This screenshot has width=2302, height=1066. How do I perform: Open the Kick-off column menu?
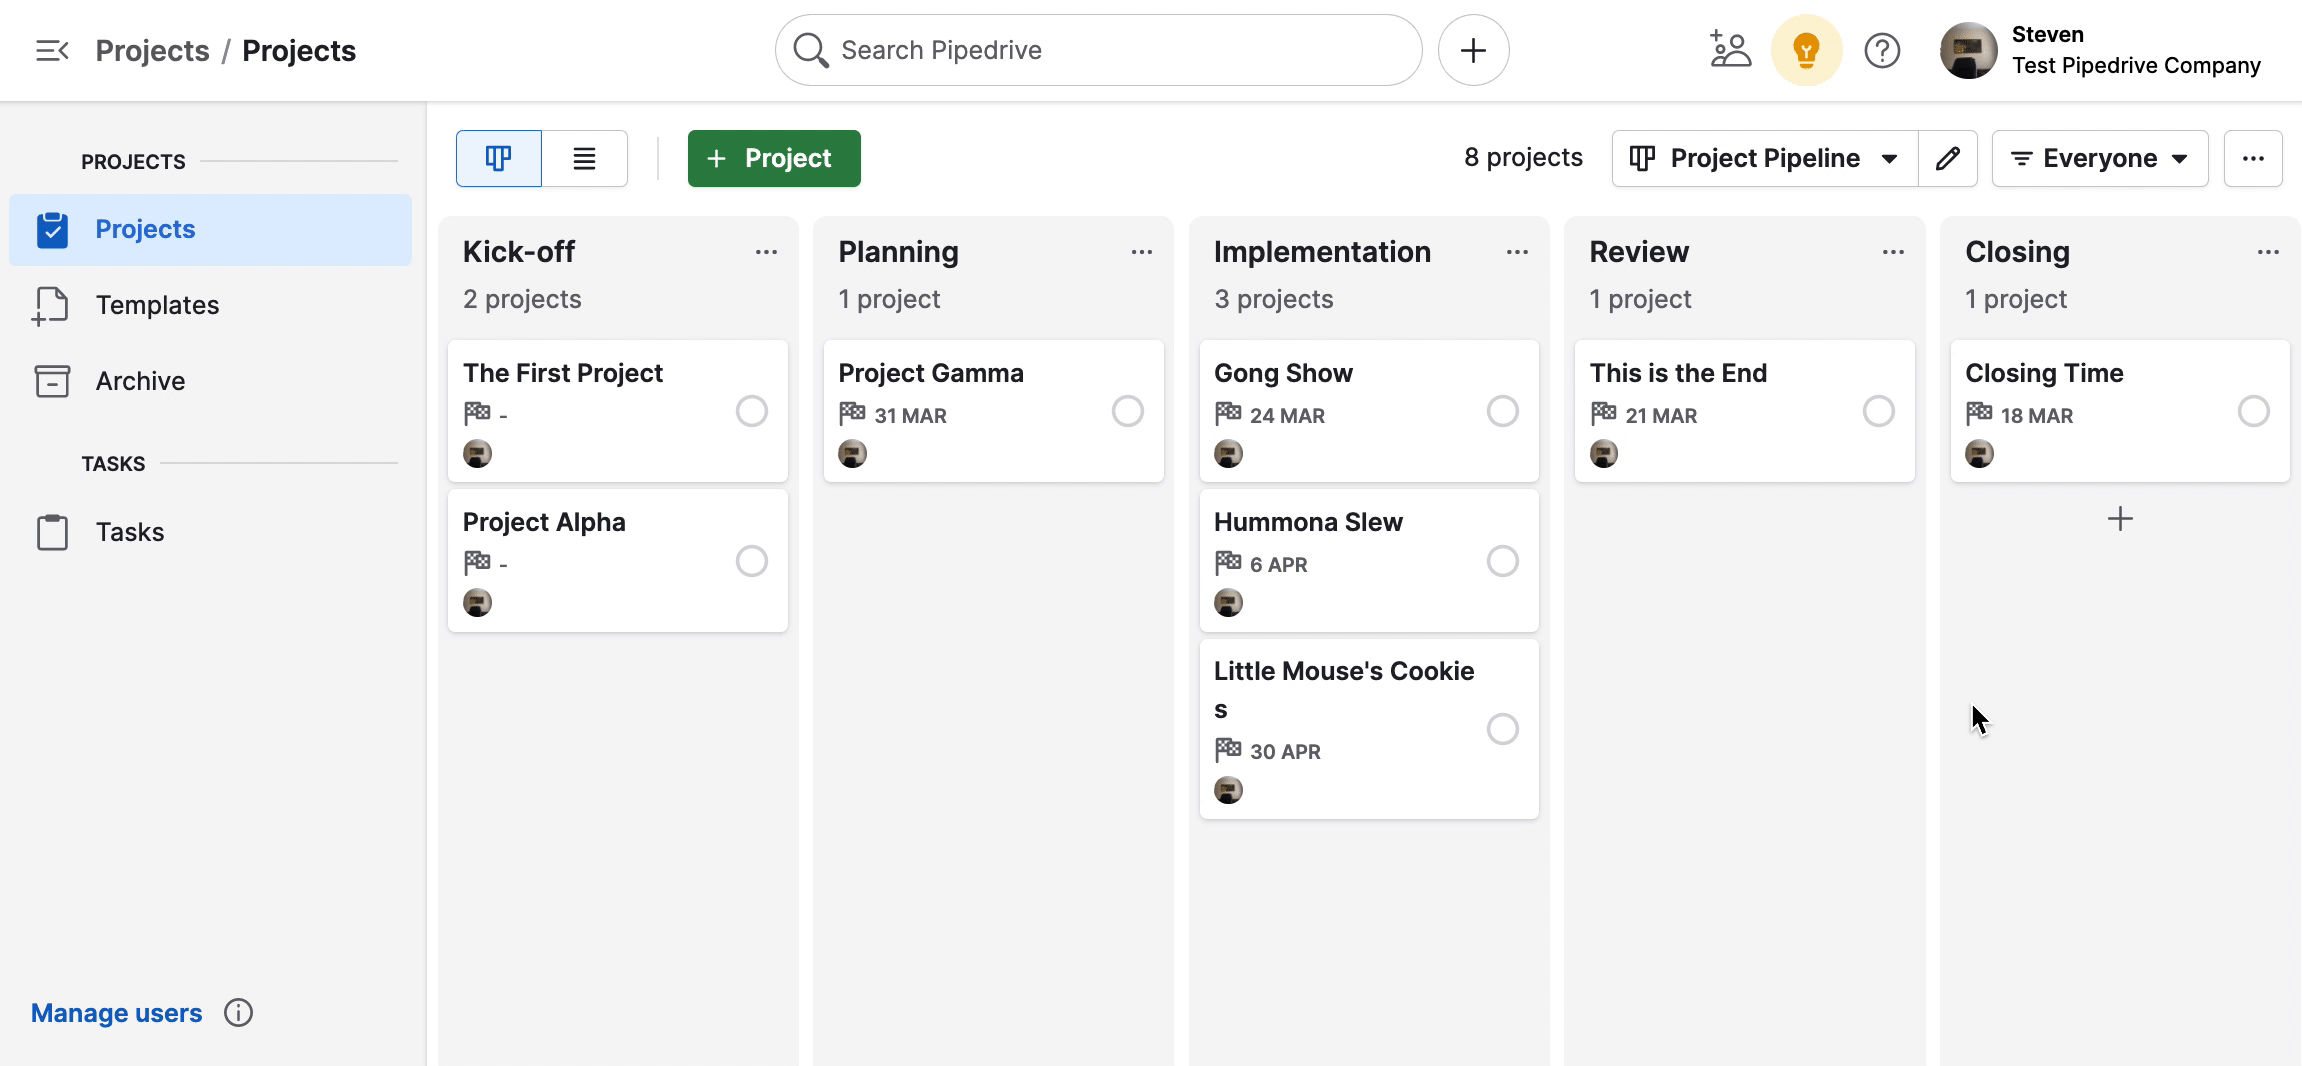(766, 251)
